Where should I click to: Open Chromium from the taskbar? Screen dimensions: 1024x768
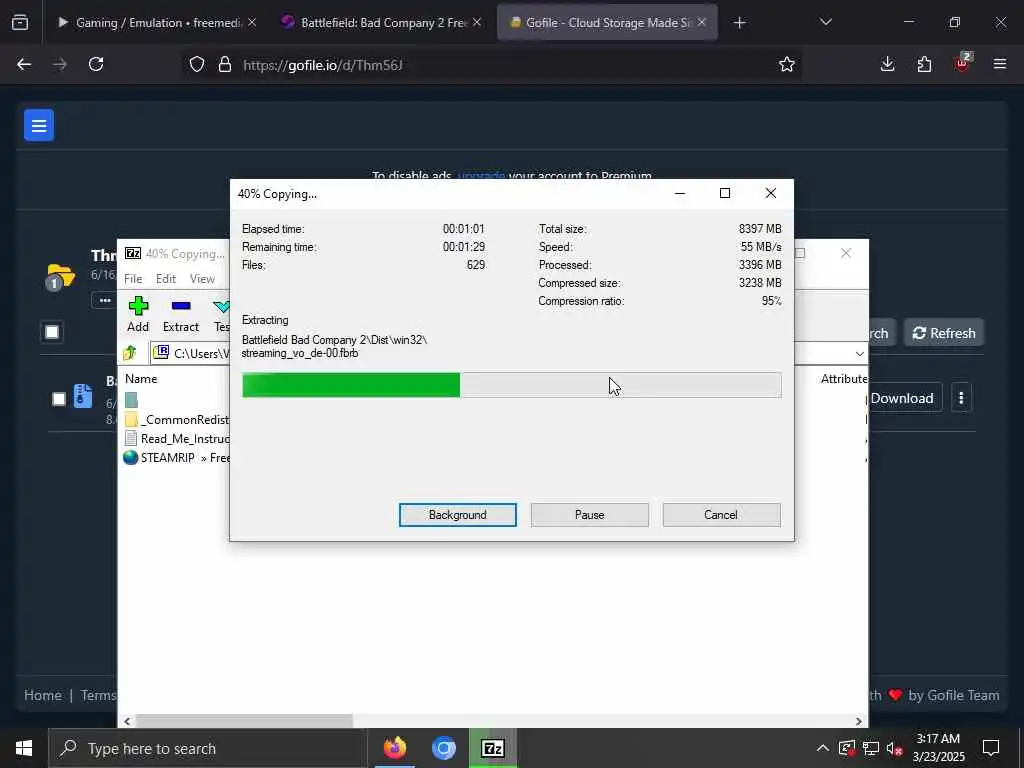[x=443, y=748]
